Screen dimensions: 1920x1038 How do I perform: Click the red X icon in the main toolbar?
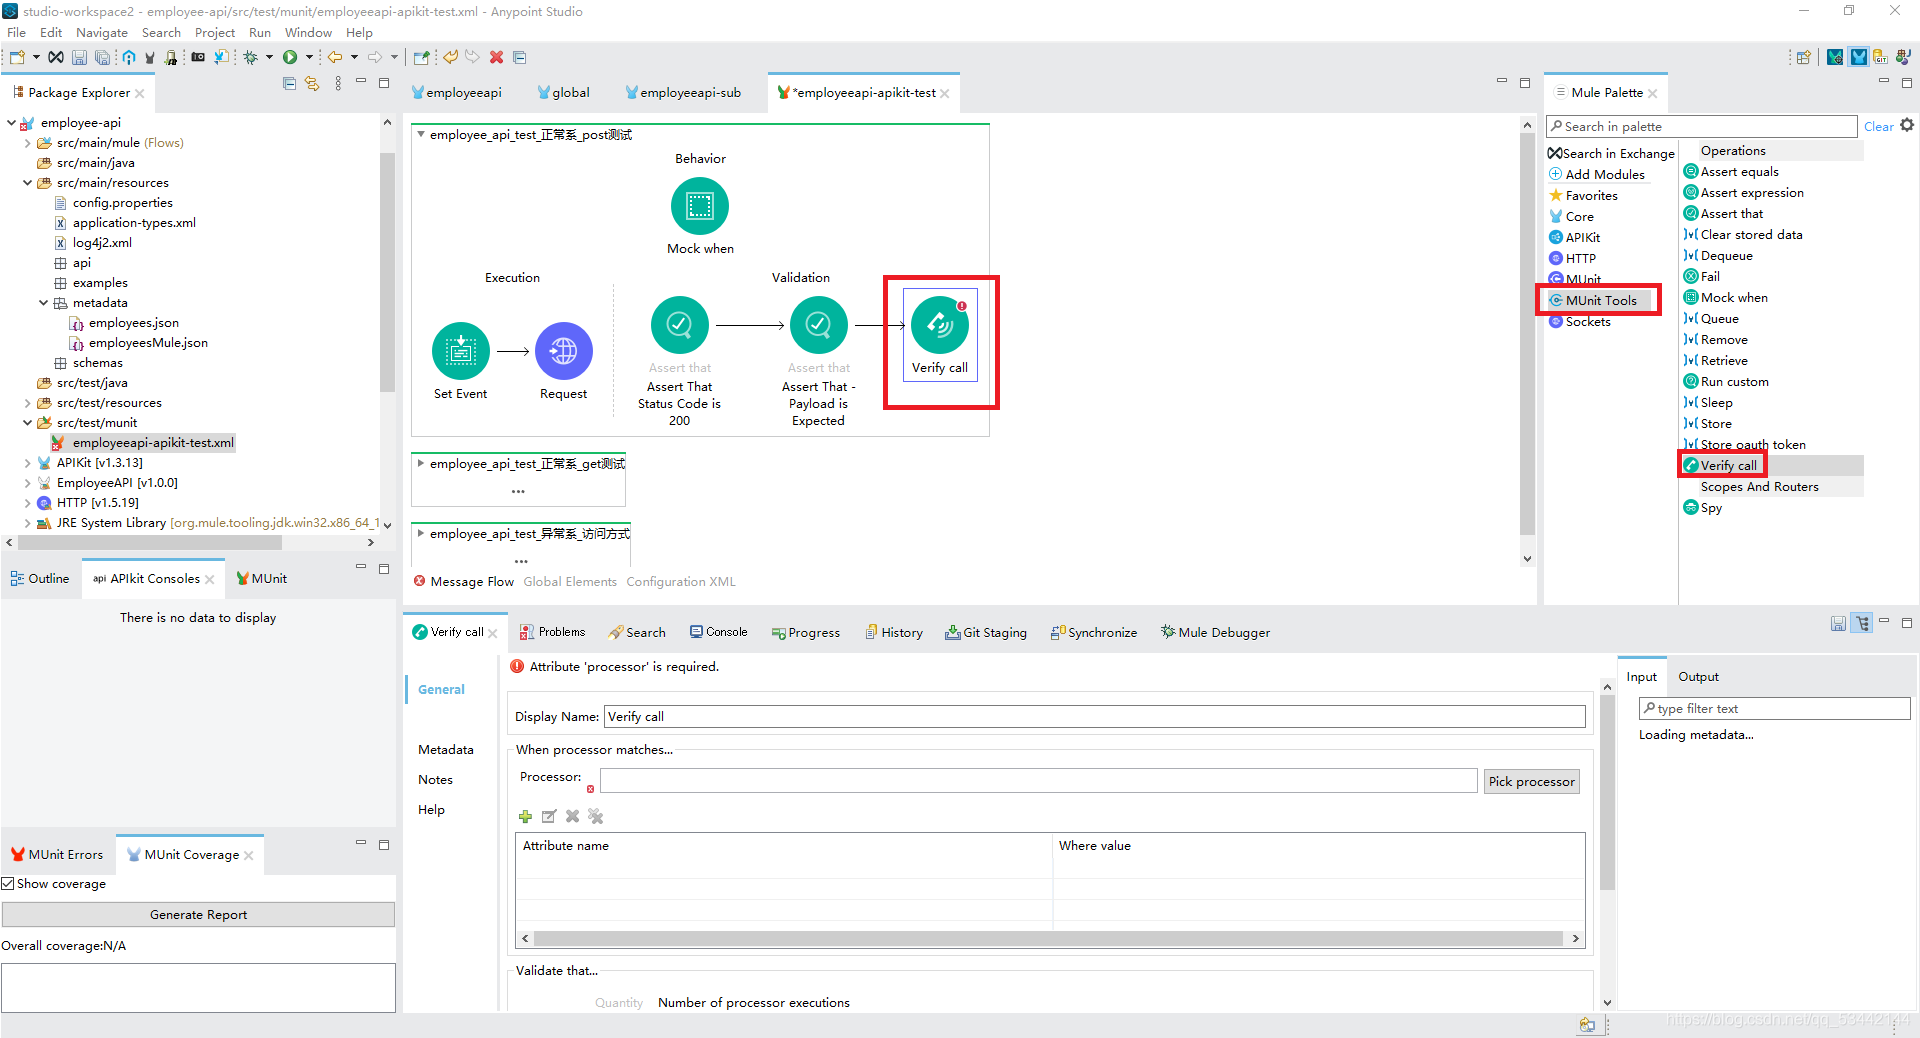pyautogui.click(x=496, y=57)
